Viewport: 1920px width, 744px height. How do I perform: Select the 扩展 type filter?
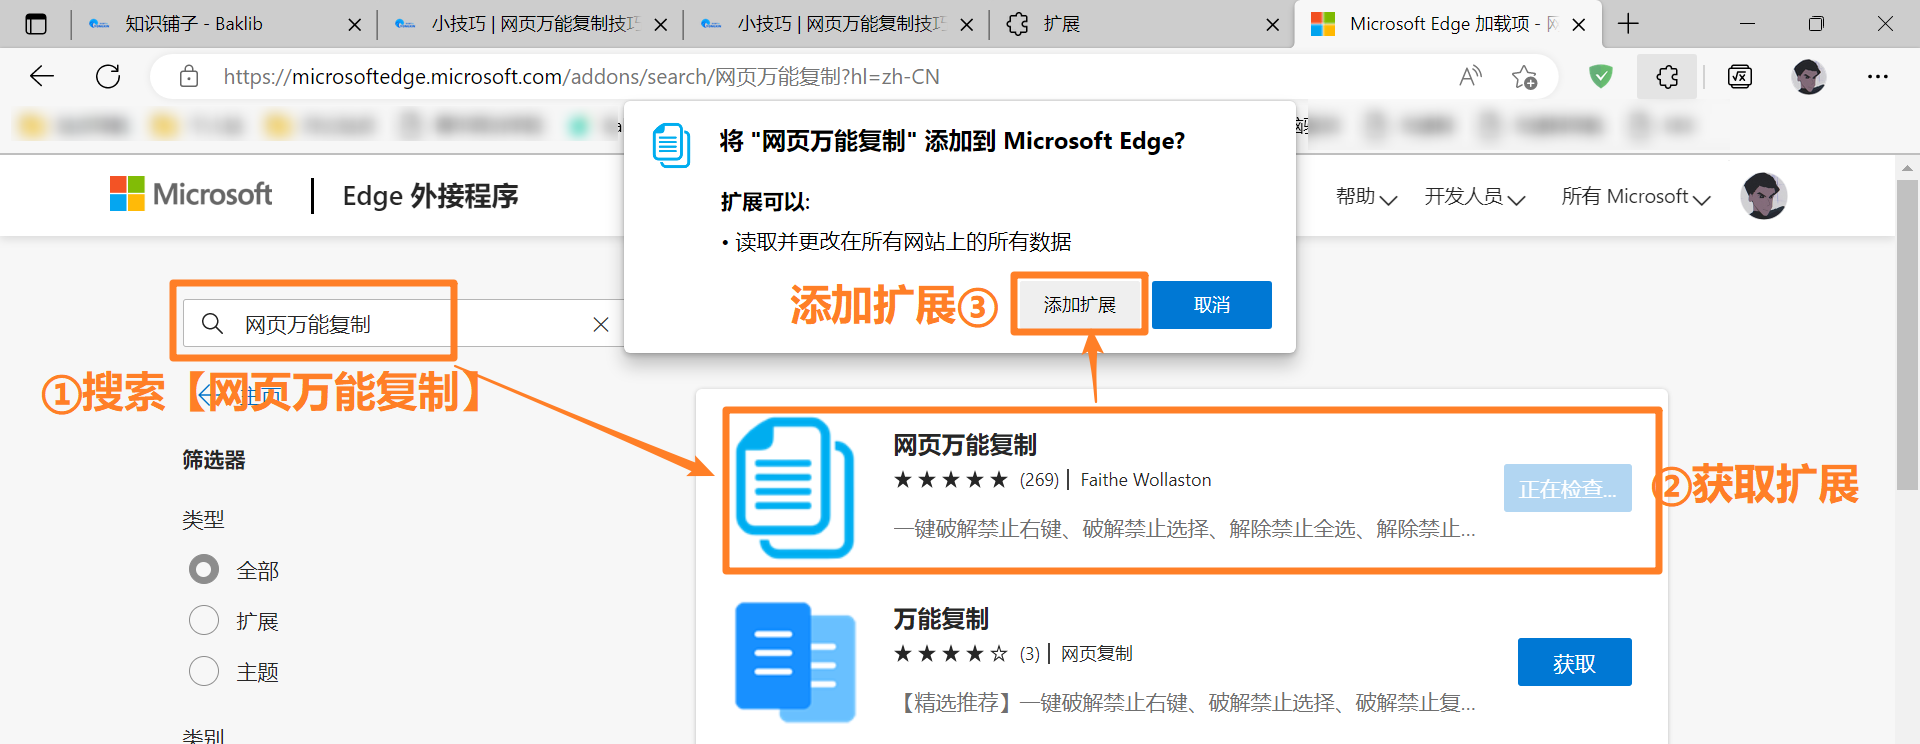[204, 620]
